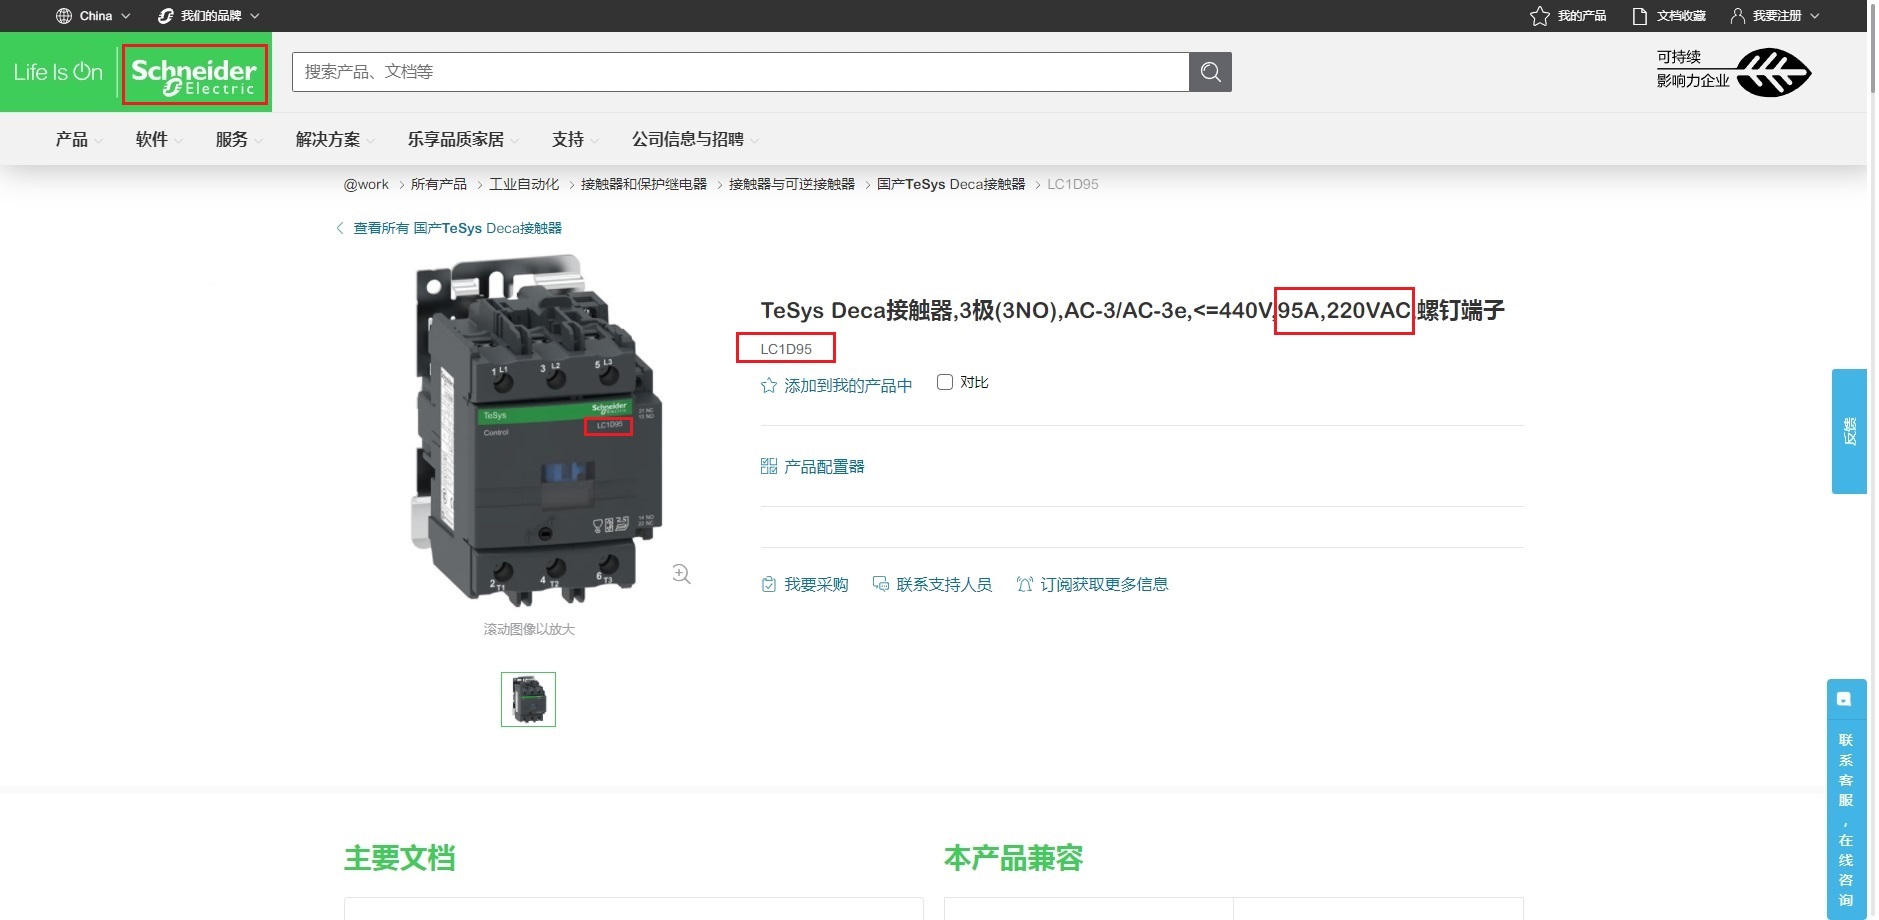Image resolution: width=1879 pixels, height=920 pixels.
Task: Go to @work breadcrumb
Action: pyautogui.click(x=366, y=184)
